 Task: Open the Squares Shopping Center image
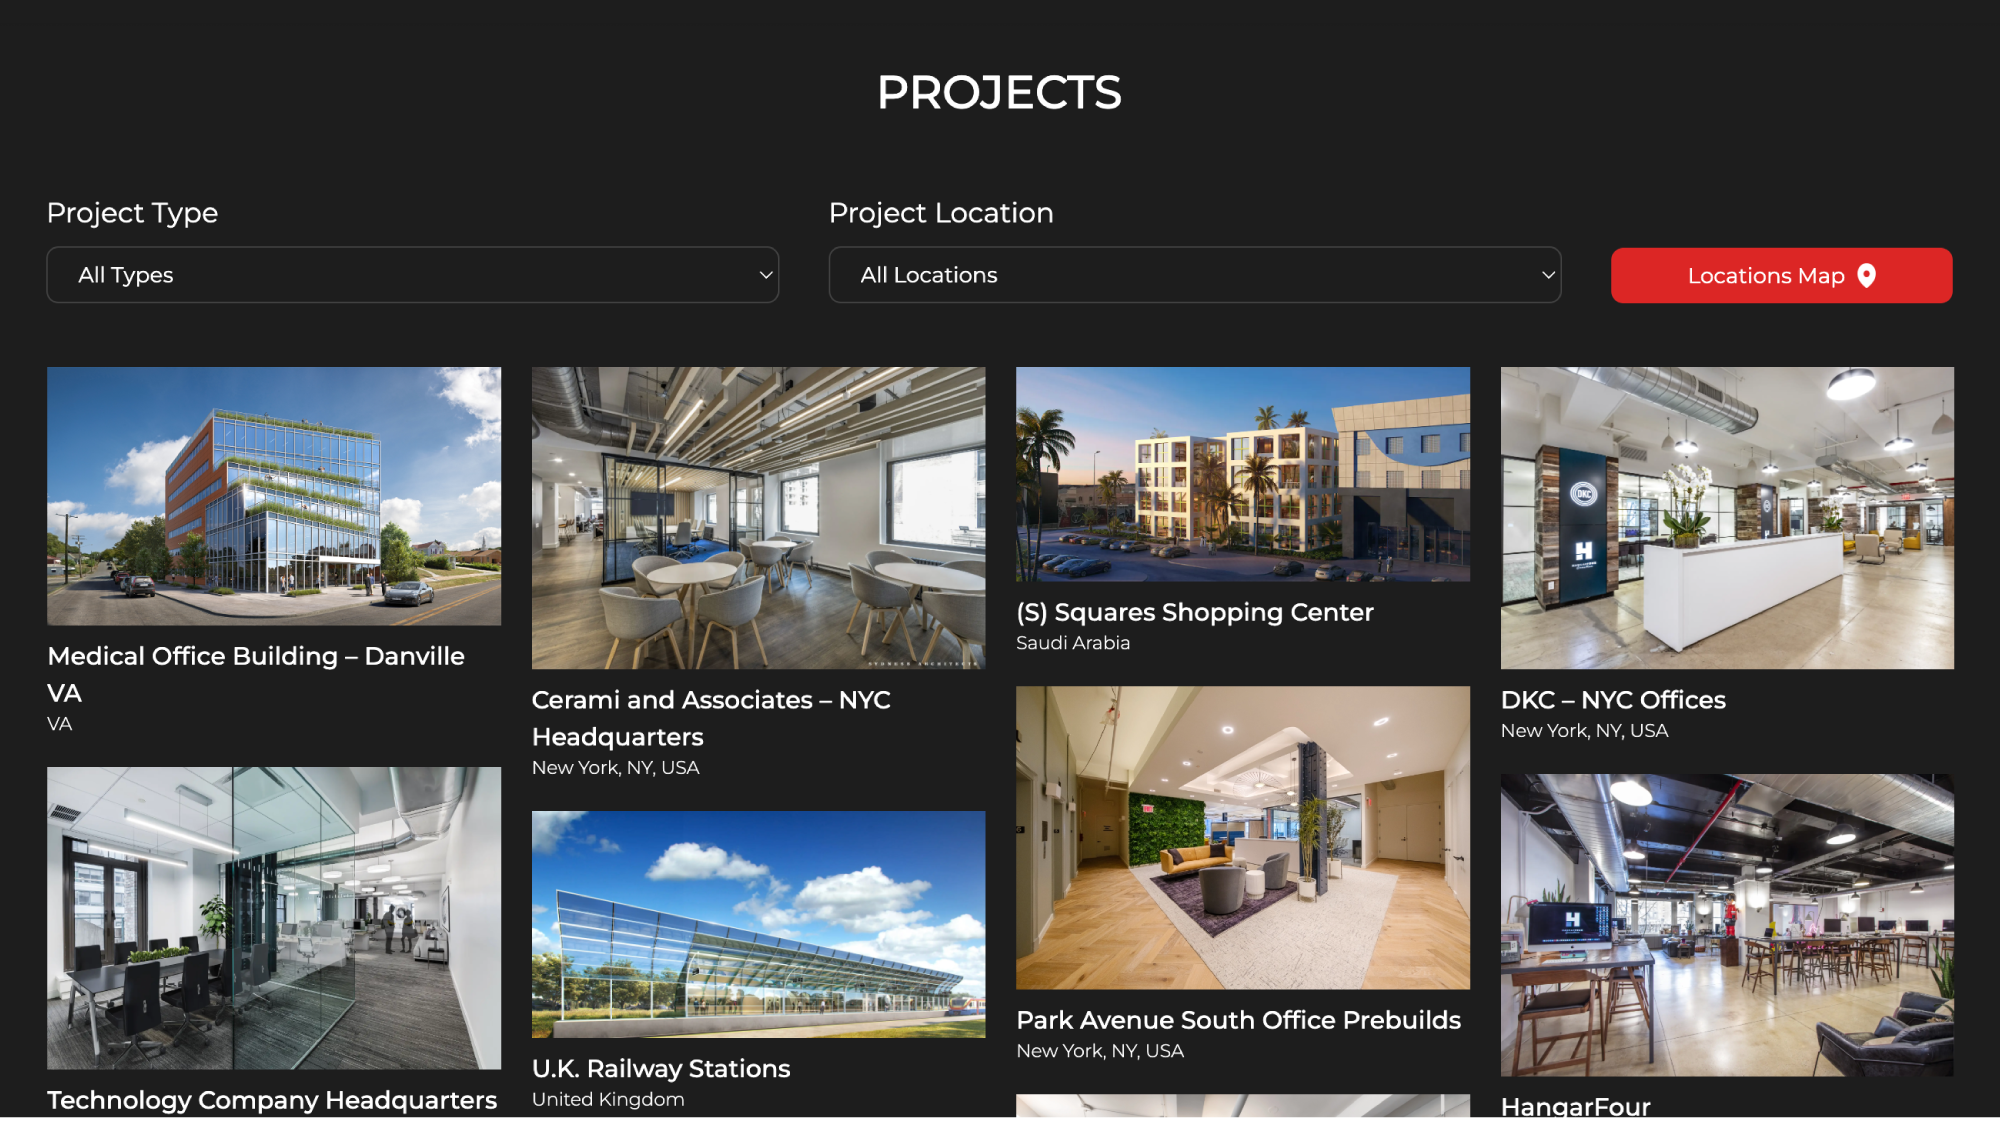(x=1242, y=474)
